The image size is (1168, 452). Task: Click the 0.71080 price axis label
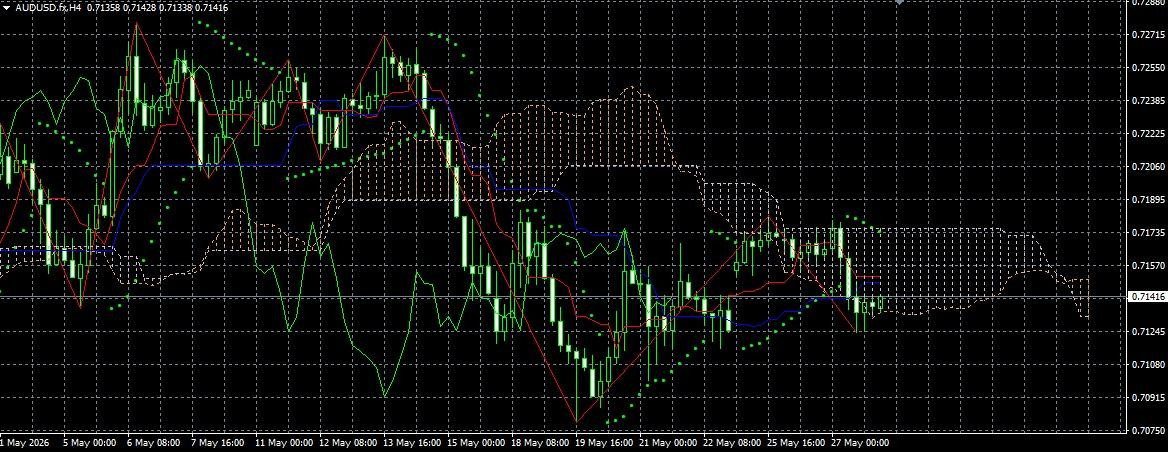click(1148, 365)
